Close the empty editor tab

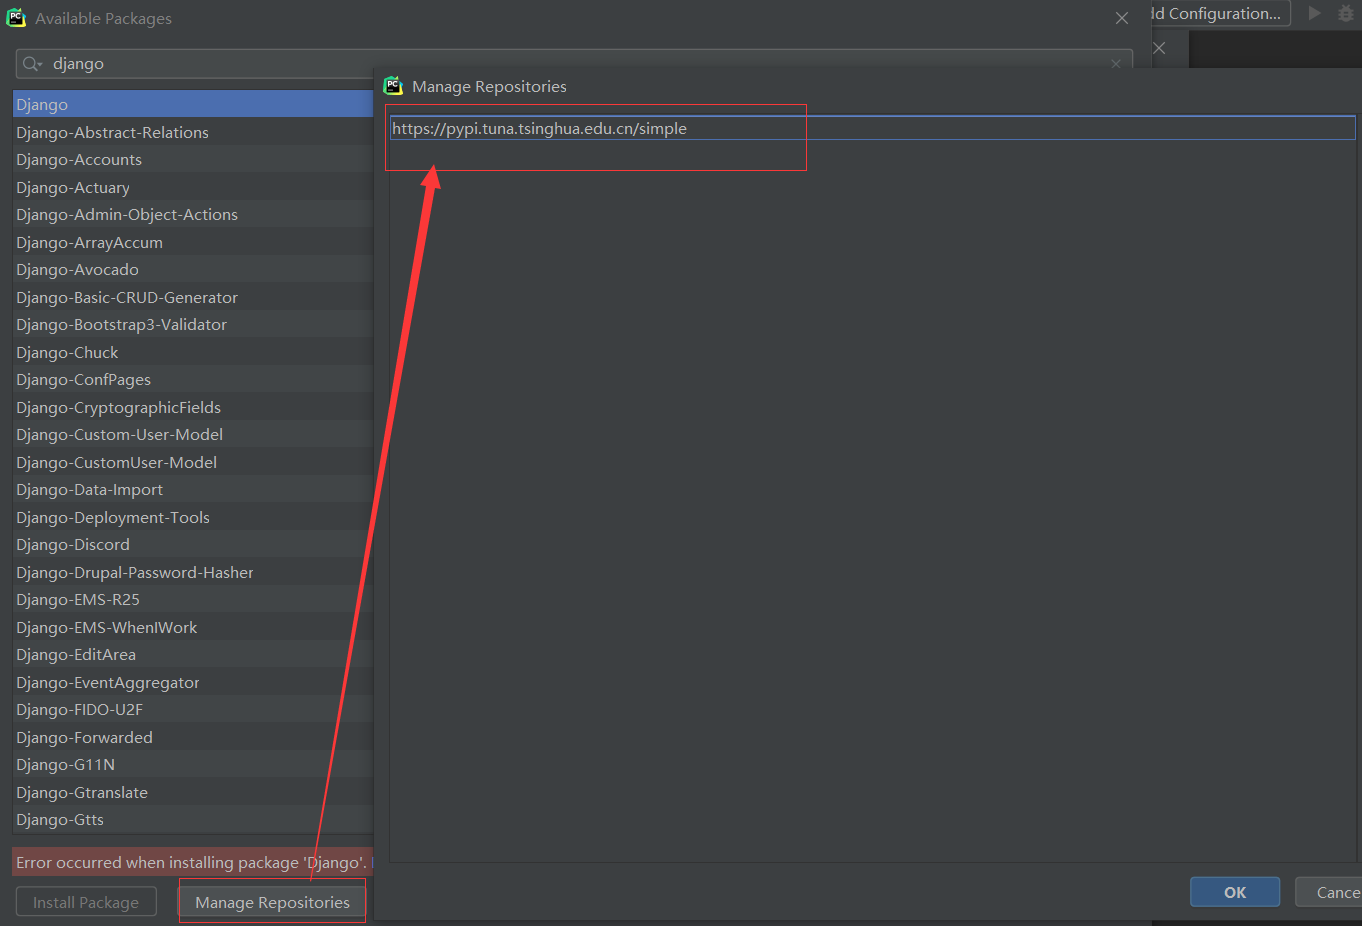point(1158,47)
